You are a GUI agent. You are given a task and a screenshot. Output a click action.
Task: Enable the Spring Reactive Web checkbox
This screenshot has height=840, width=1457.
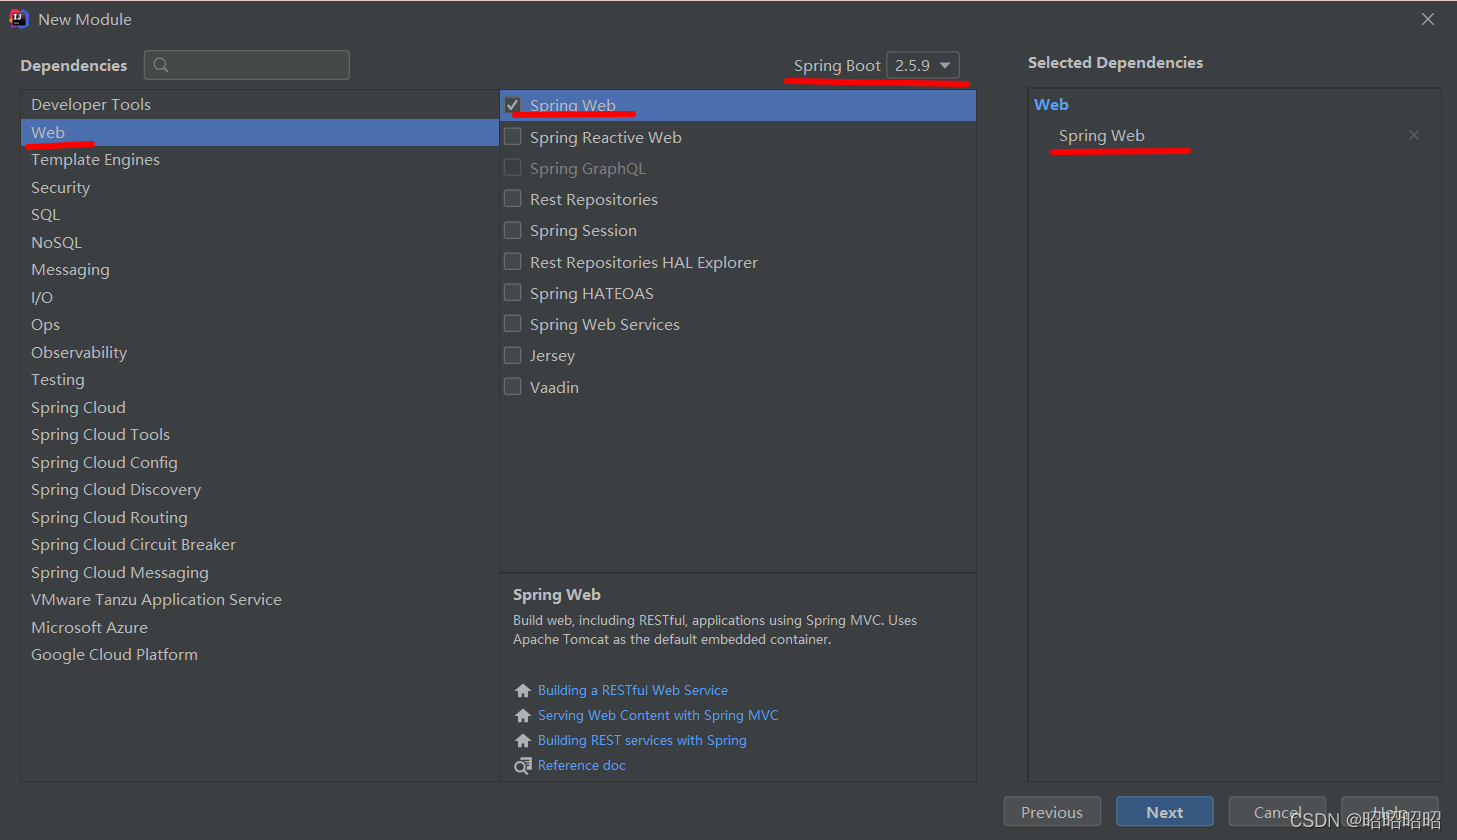(x=513, y=136)
